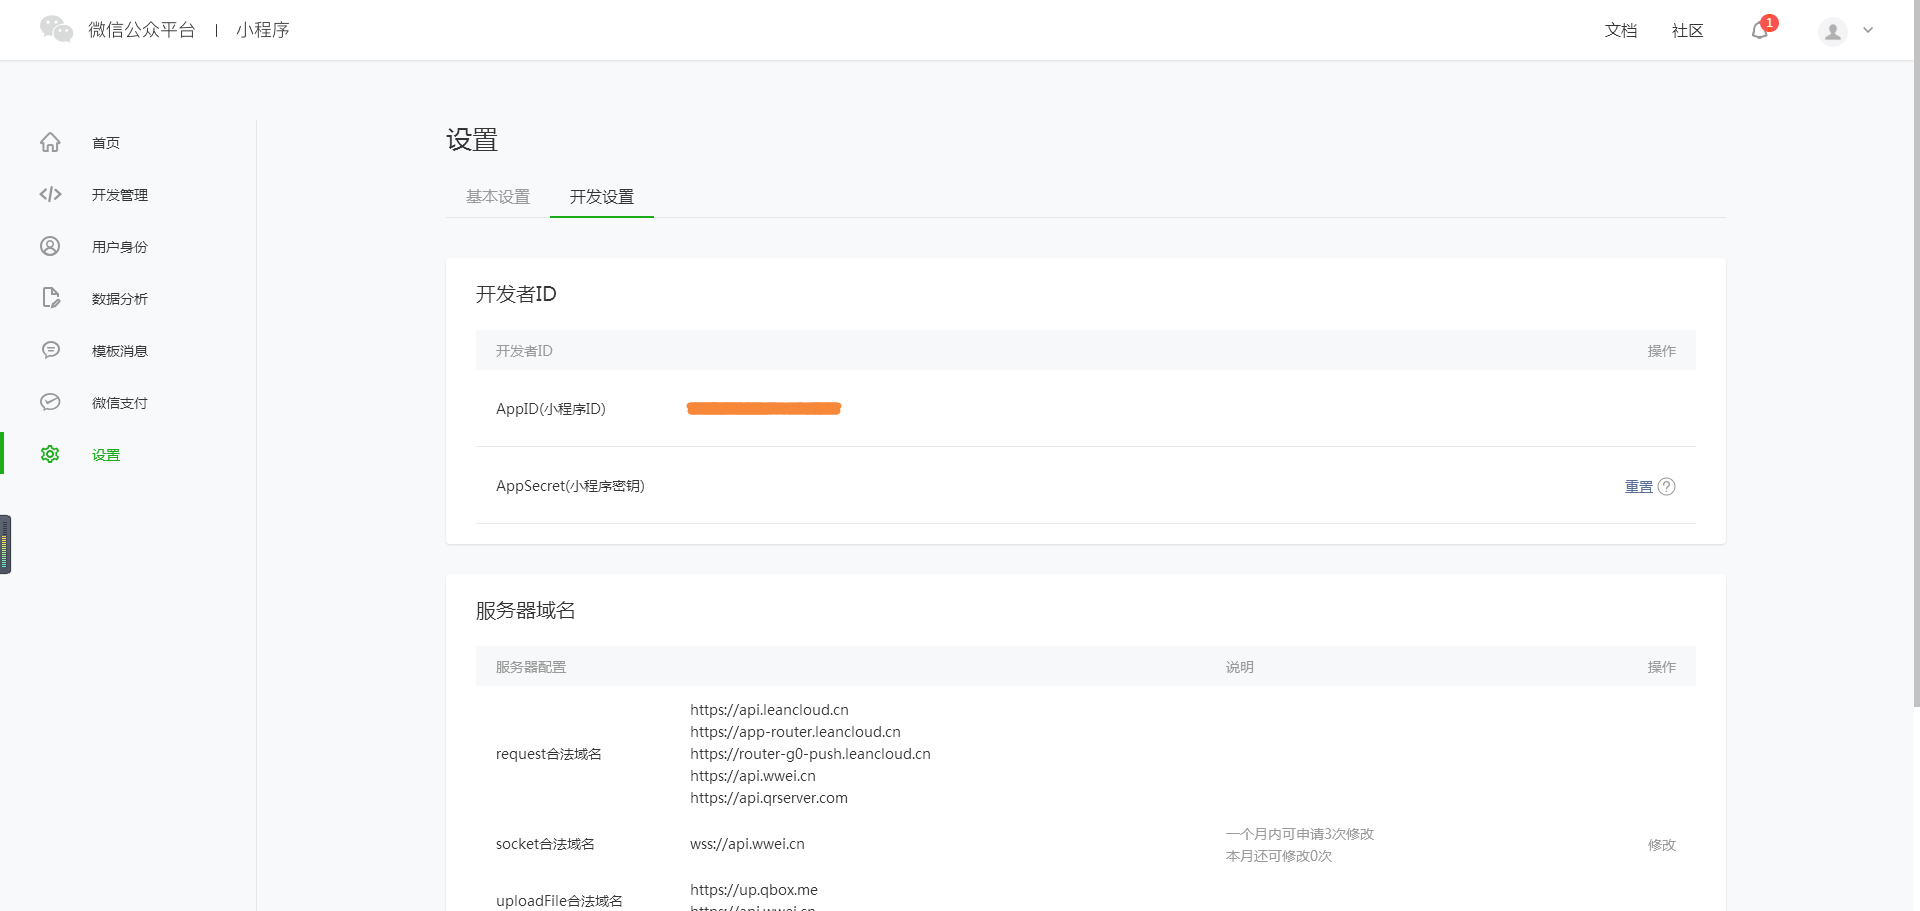
Task: Open the 社区 link in header
Action: coord(1688,31)
